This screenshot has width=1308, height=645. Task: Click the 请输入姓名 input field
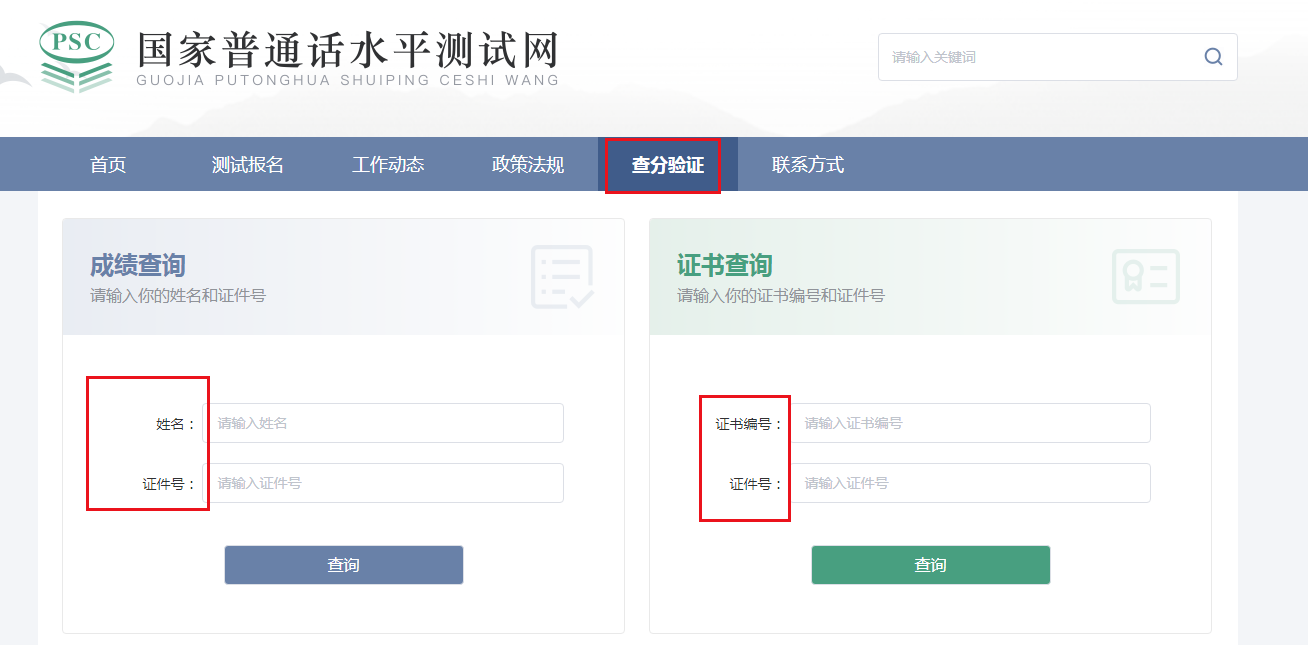coord(385,423)
